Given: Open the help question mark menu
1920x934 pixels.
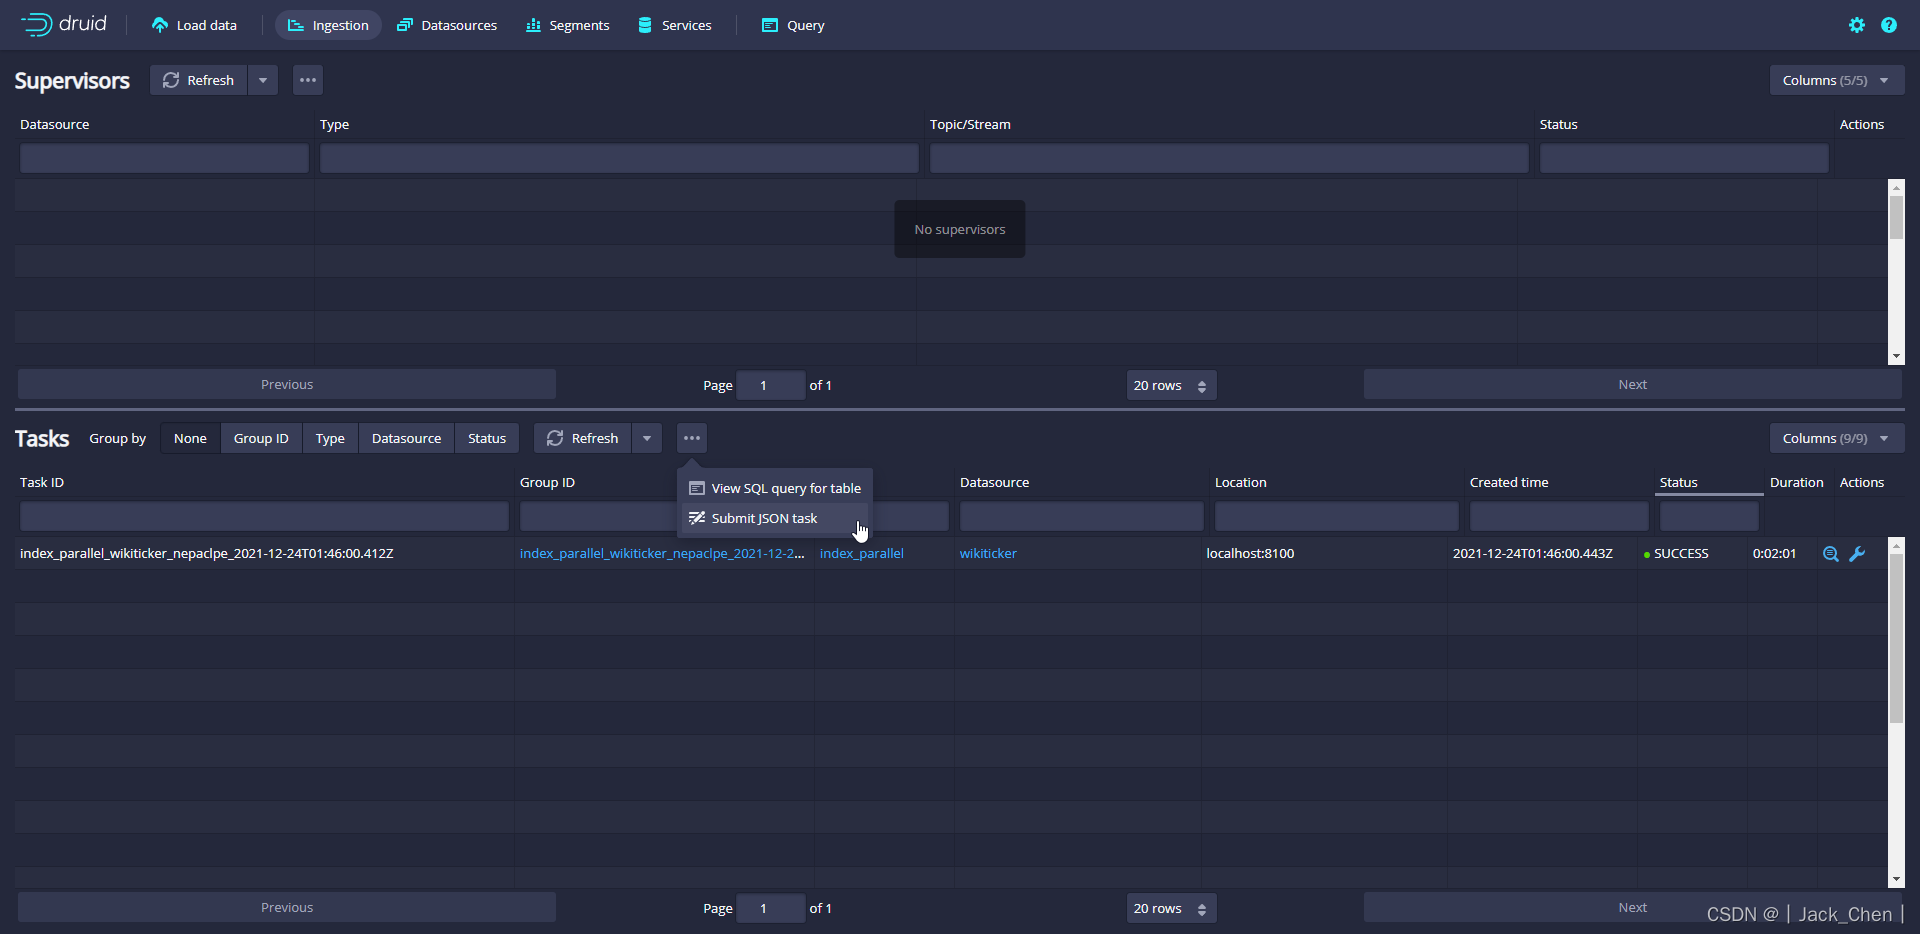Looking at the screenshot, I should [x=1889, y=25].
